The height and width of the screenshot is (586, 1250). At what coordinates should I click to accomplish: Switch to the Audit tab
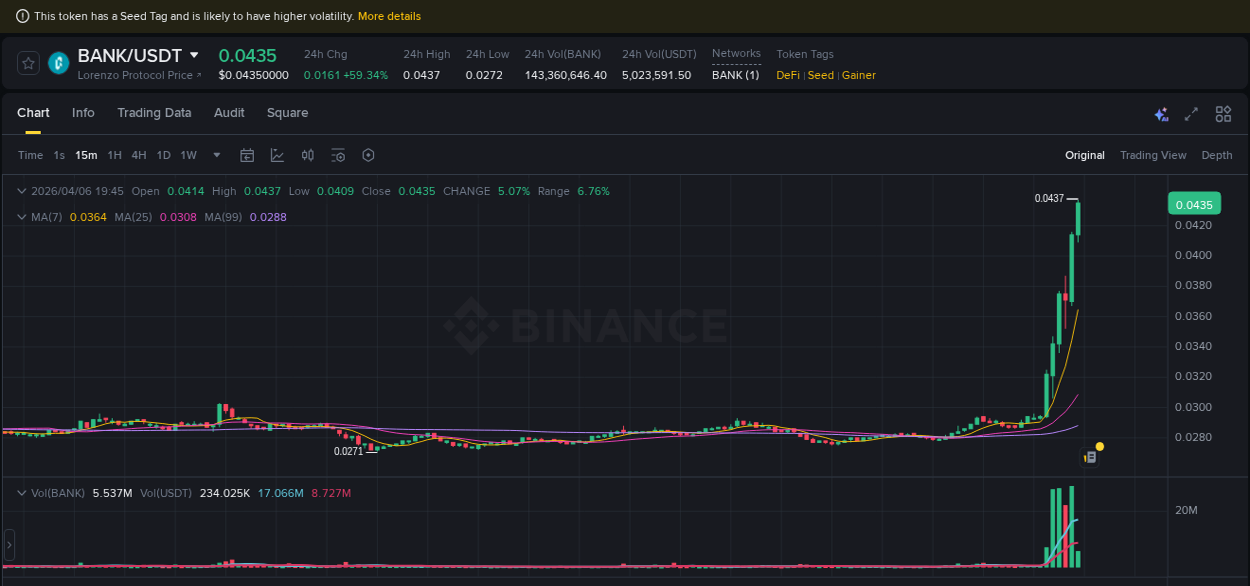pos(229,113)
